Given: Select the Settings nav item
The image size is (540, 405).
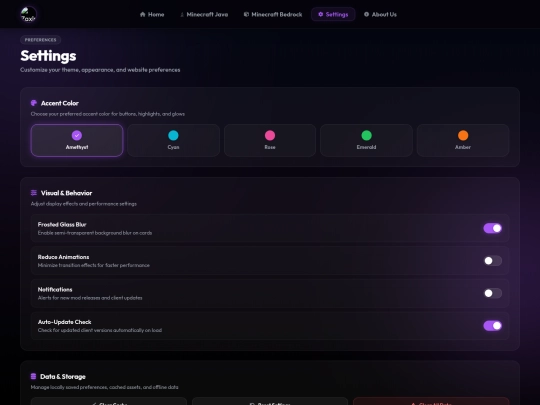Looking at the screenshot, I should coord(333,14).
